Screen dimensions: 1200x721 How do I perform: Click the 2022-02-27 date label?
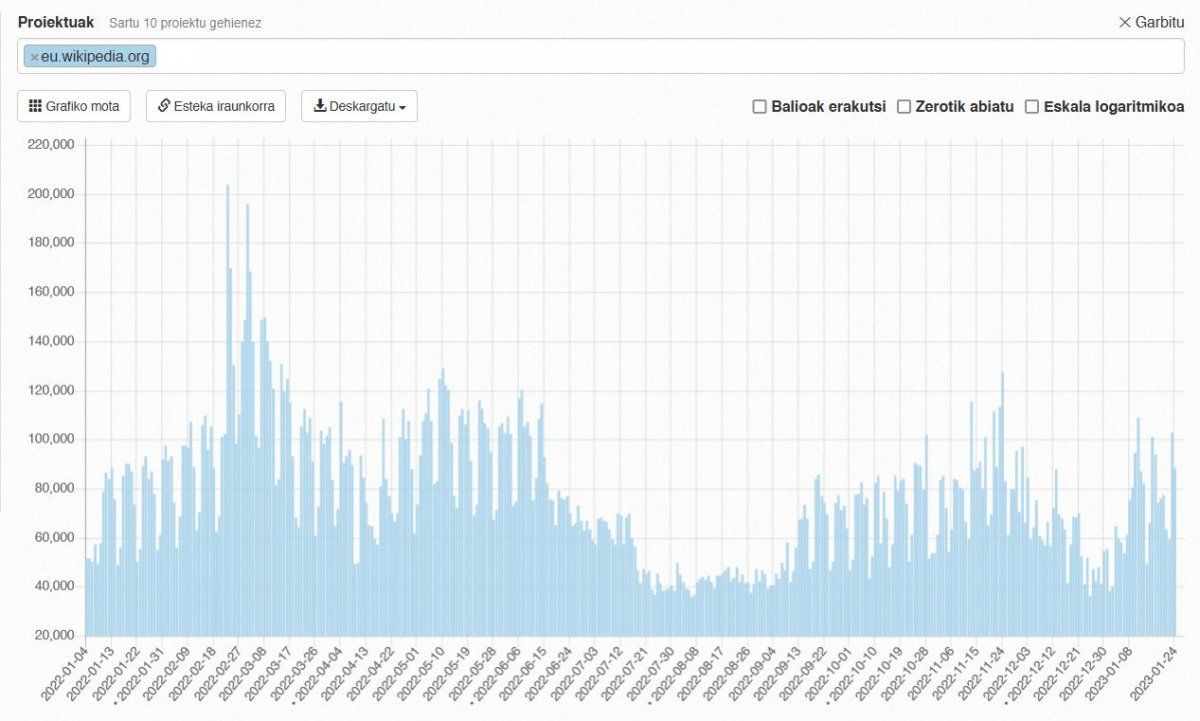tap(218, 674)
